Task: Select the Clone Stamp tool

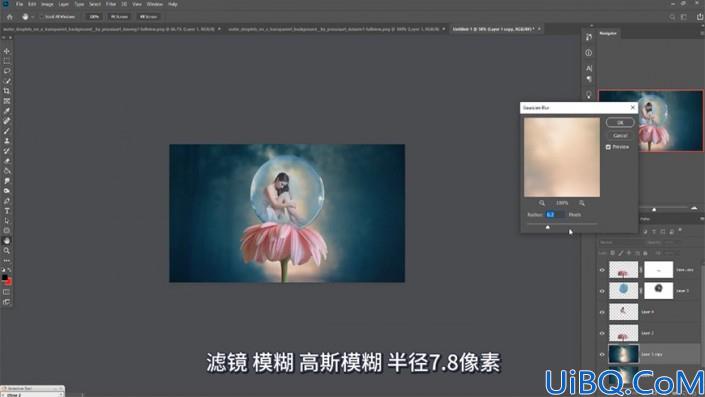Action: [7, 141]
